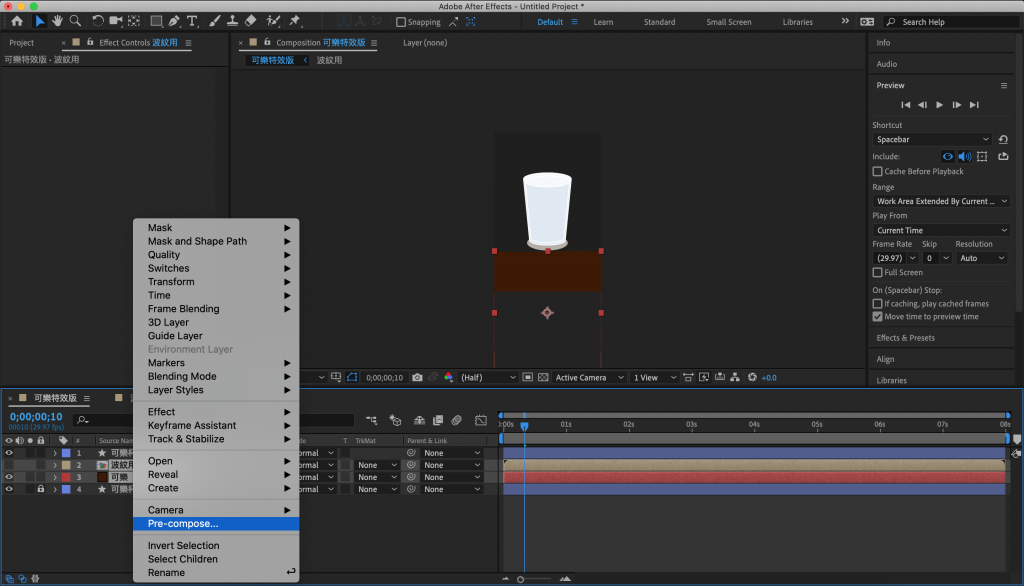The image size is (1024, 586).
Task: Select the Hand tool in the toolbar
Action: click(58, 21)
